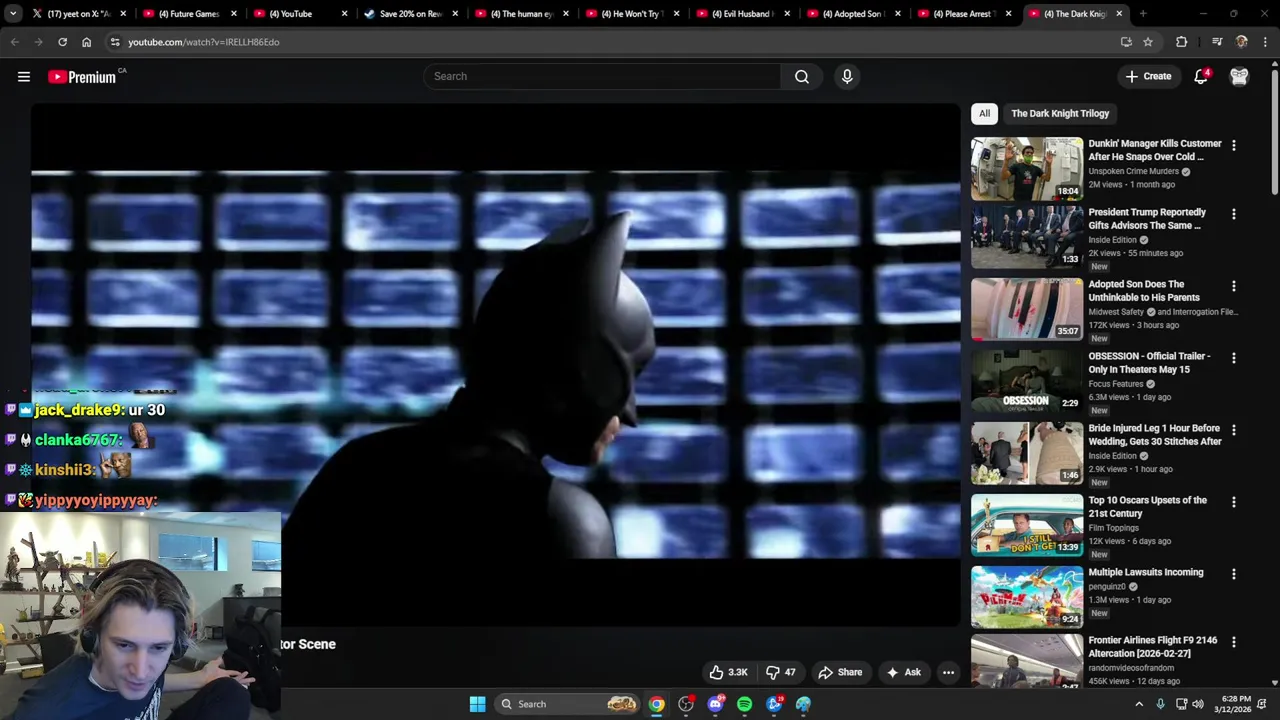
Task: Open Spotify from the taskbar
Action: 744,704
